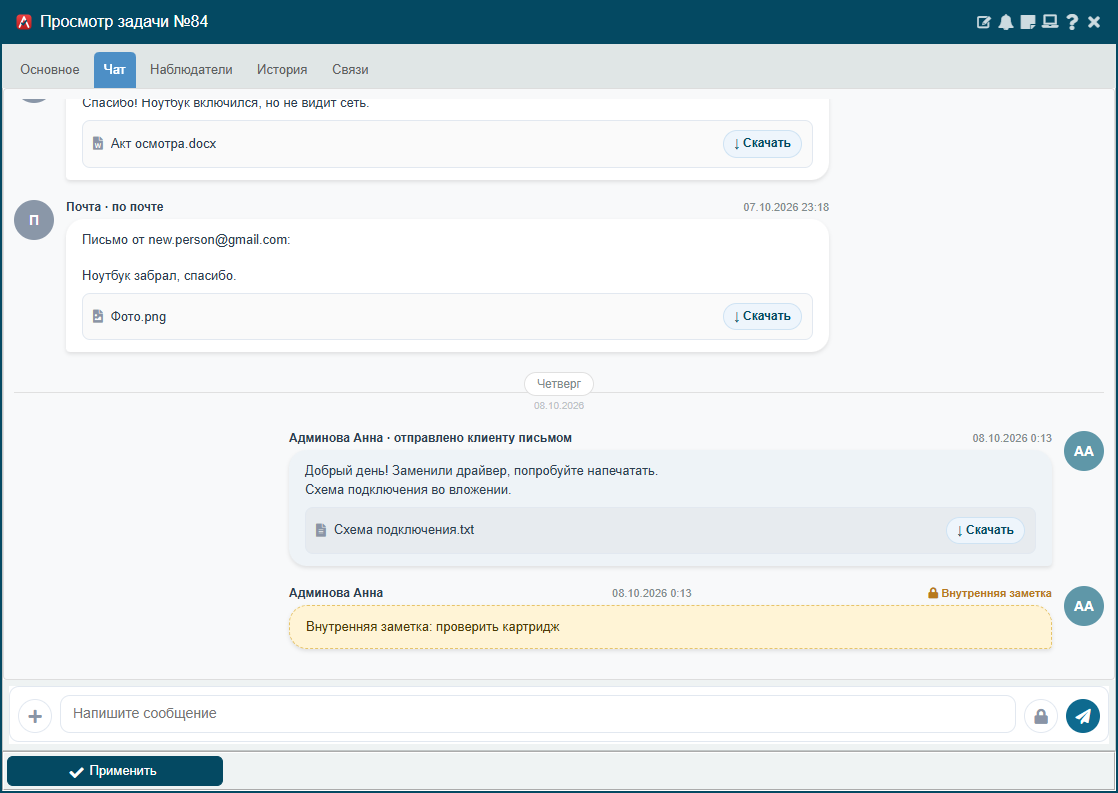Open help via the question mark icon
The height and width of the screenshot is (793, 1118).
[x=1072, y=22]
